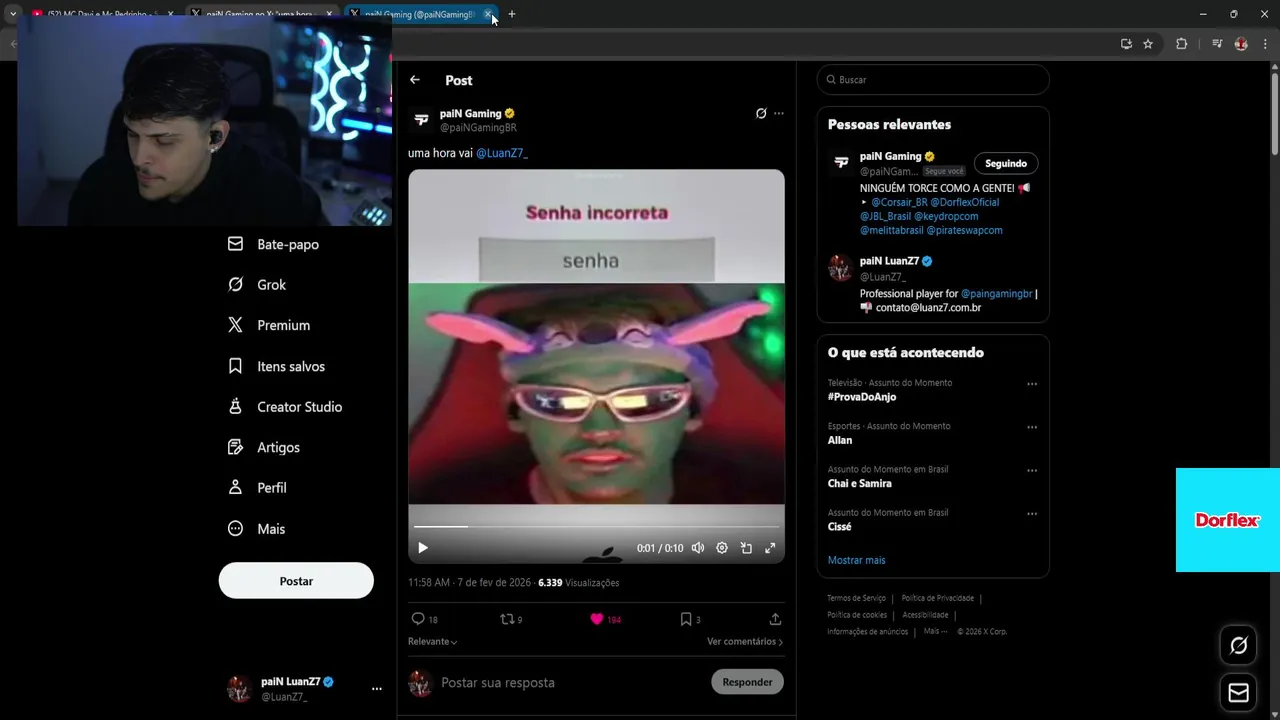Open the media controls toolbar icon
The height and width of the screenshot is (720, 1280).
tap(1217, 44)
